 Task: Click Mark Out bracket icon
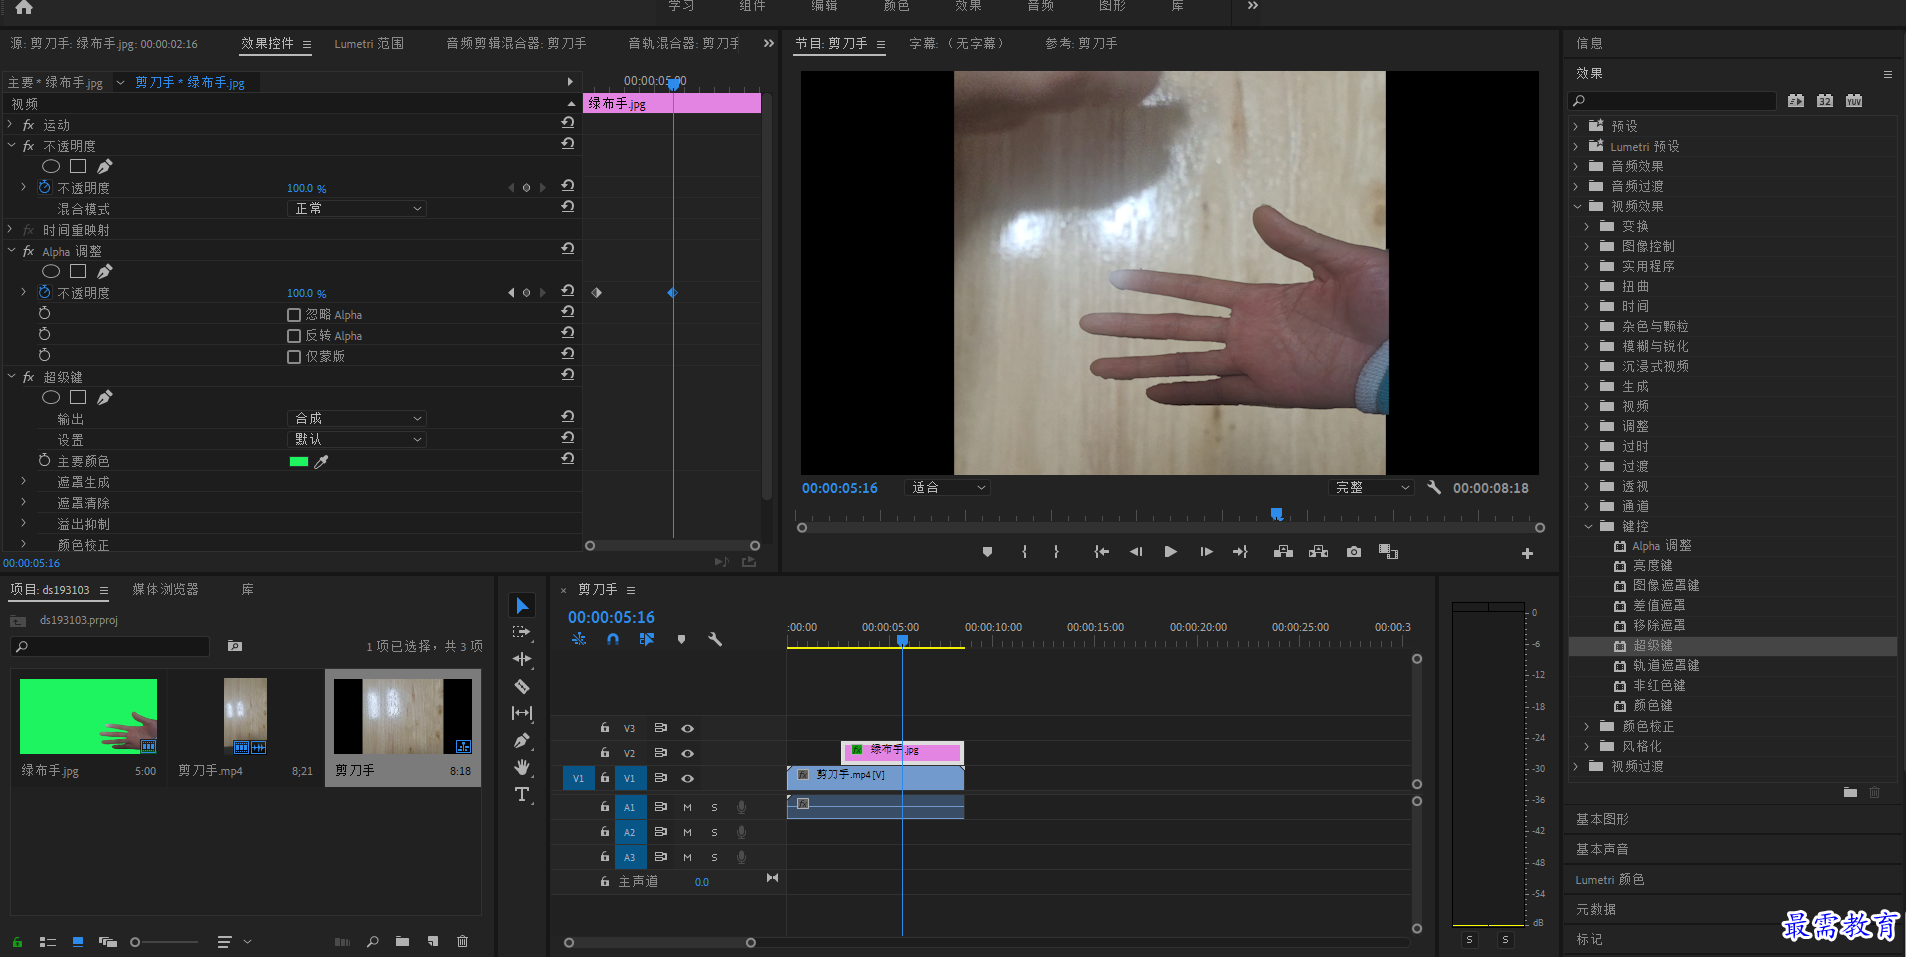click(1056, 552)
